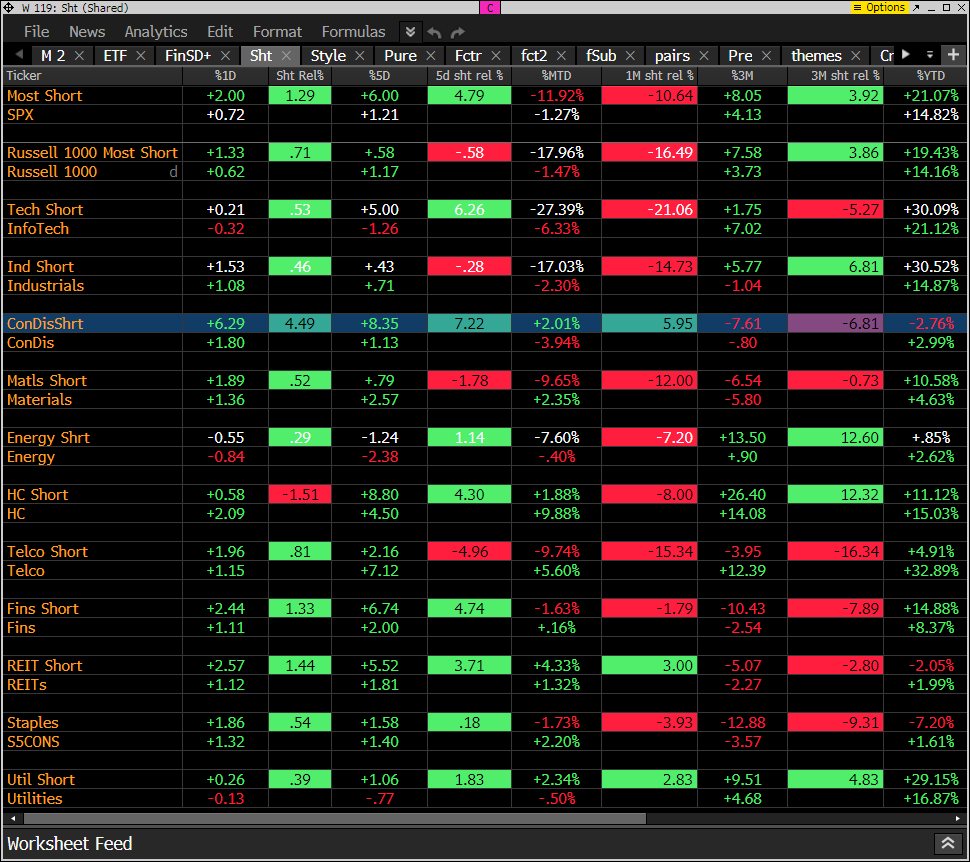Screen dimensions: 970x862
Task: Open the tab list dropdown arrow
Action: click(951, 54)
